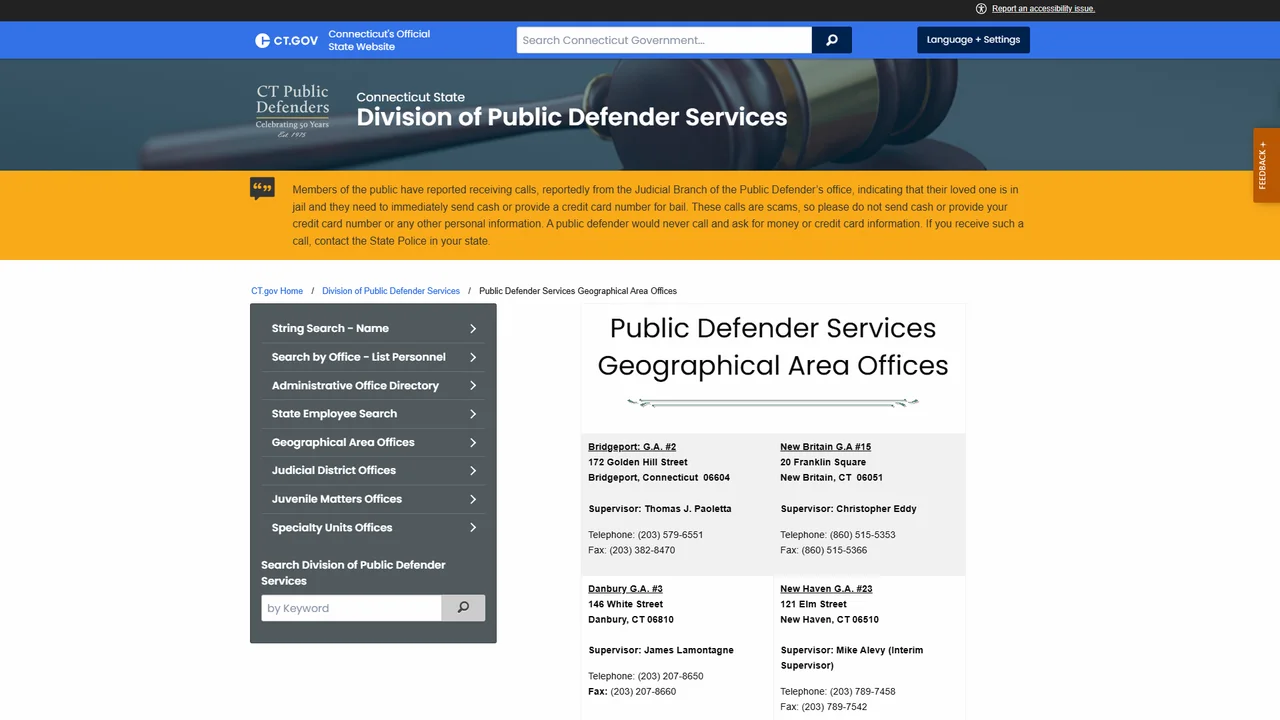Open Juvenile Matters Offices menu item
The height and width of the screenshot is (720, 1280).
tap(373, 499)
